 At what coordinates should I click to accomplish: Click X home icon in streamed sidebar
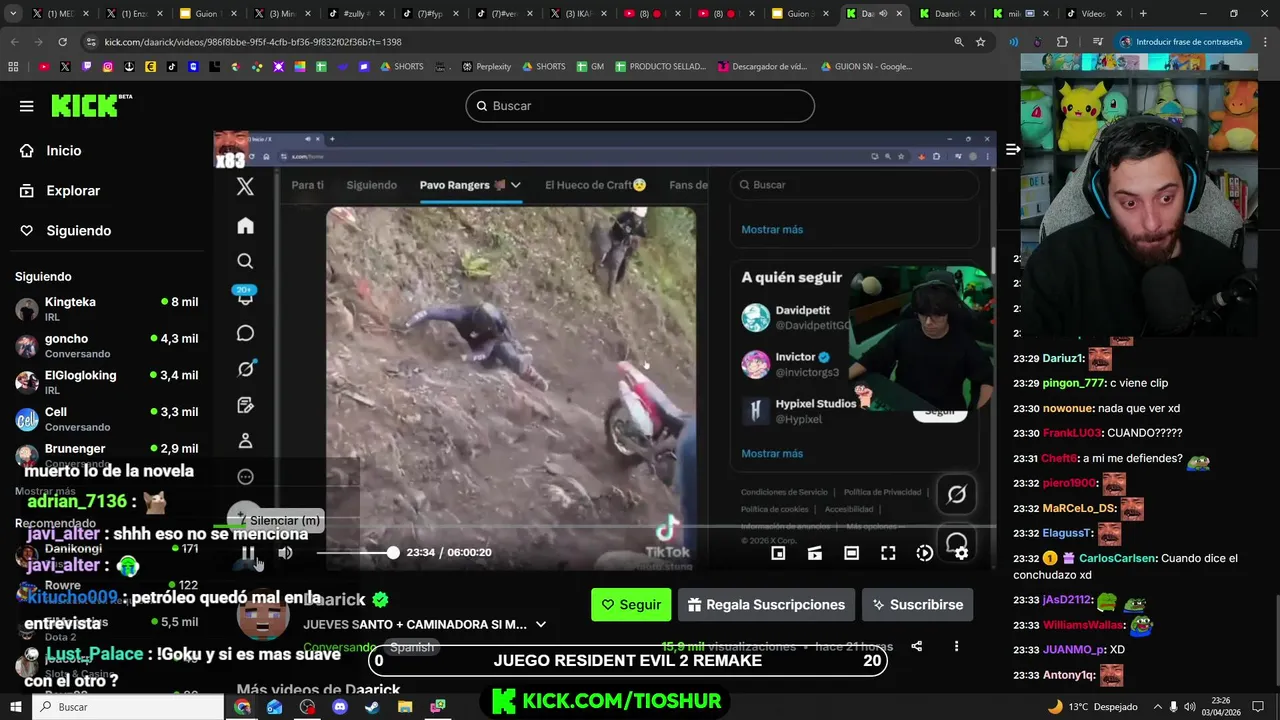pos(245,226)
